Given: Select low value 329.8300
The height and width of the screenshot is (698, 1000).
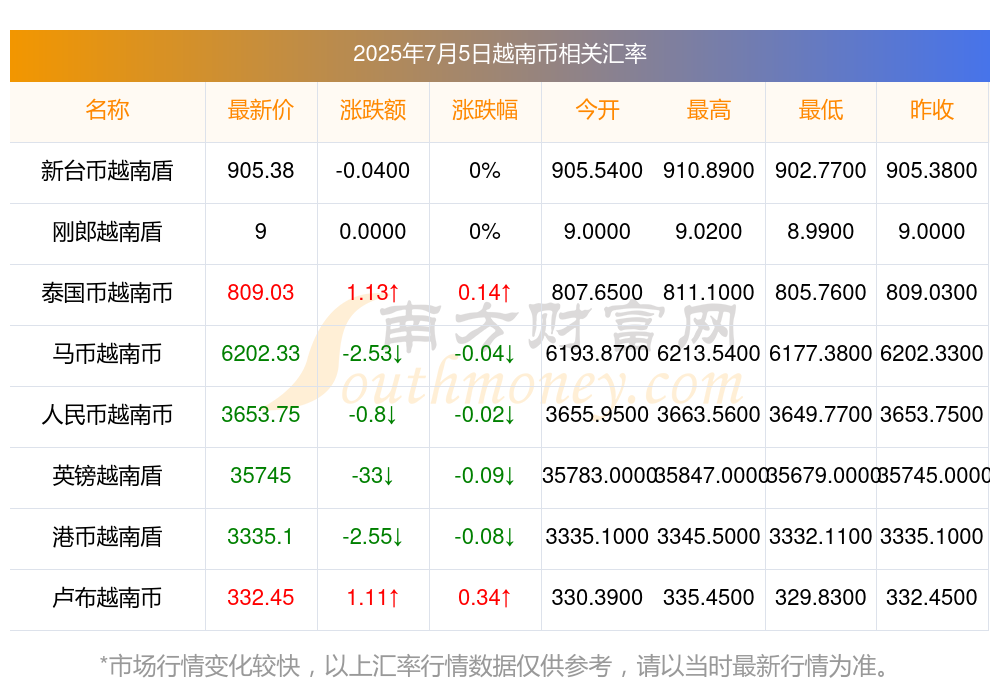Looking at the screenshot, I should pos(821,598).
